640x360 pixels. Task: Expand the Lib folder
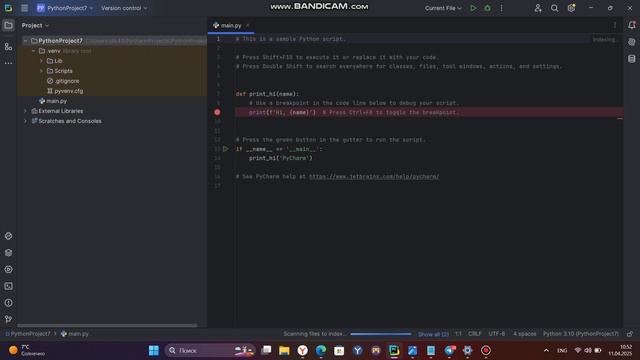[x=41, y=61]
